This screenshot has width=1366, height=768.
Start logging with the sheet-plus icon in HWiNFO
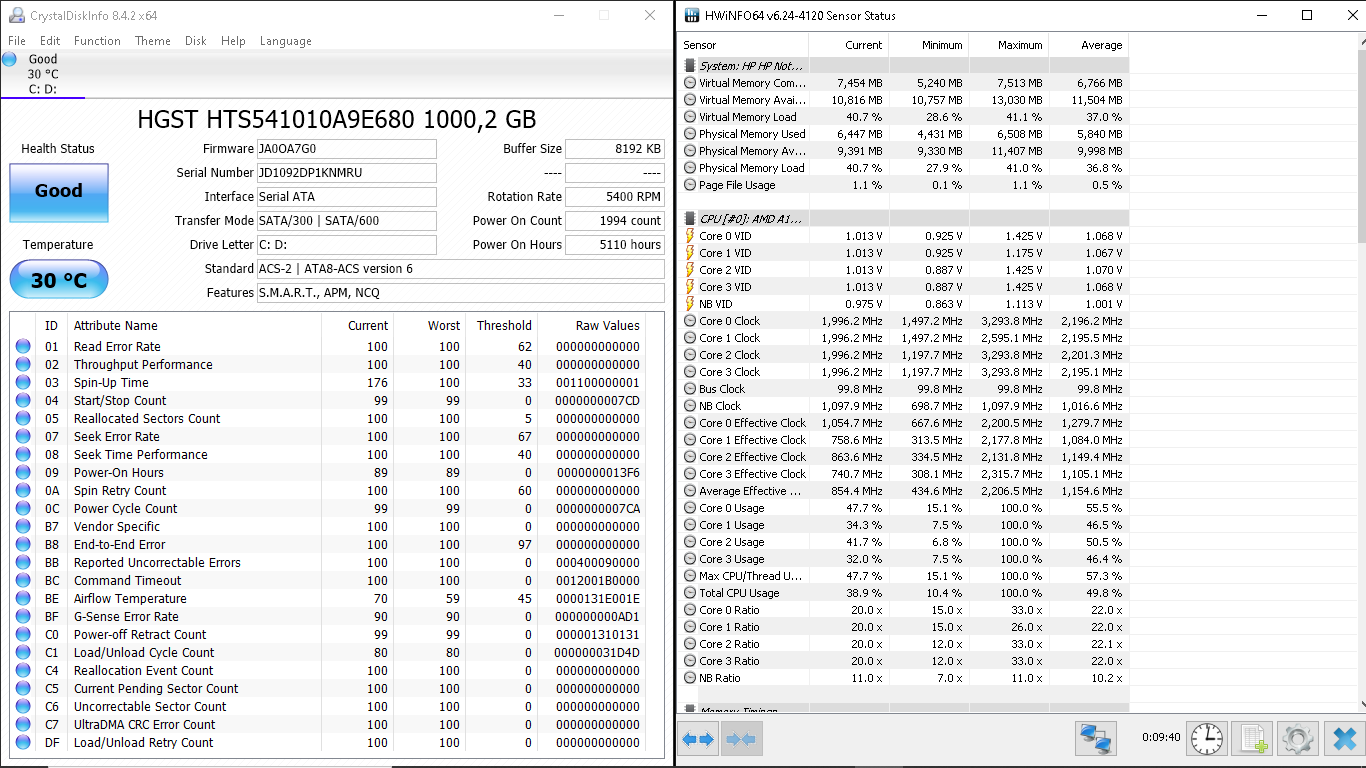pyautogui.click(x=1252, y=740)
